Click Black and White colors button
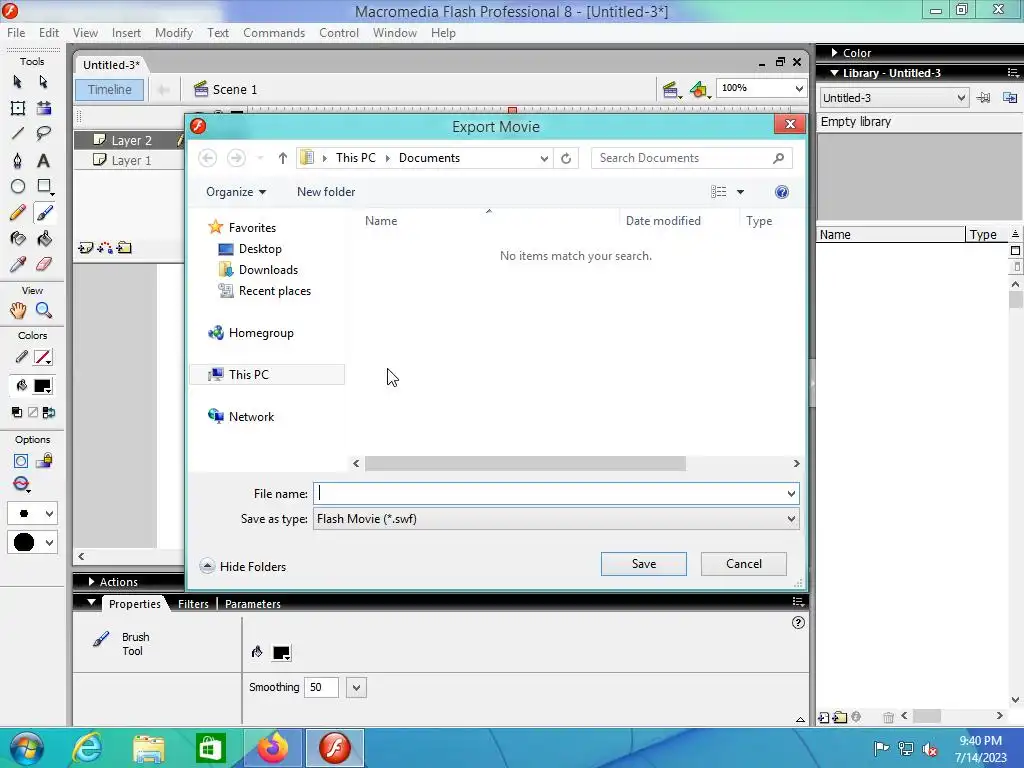This screenshot has height=768, width=1024. coord(17,412)
